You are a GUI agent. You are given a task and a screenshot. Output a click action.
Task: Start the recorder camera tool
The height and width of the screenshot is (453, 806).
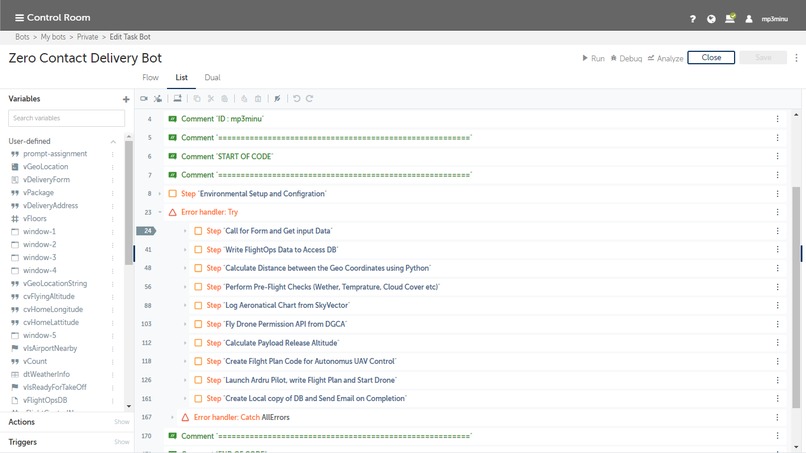click(144, 99)
